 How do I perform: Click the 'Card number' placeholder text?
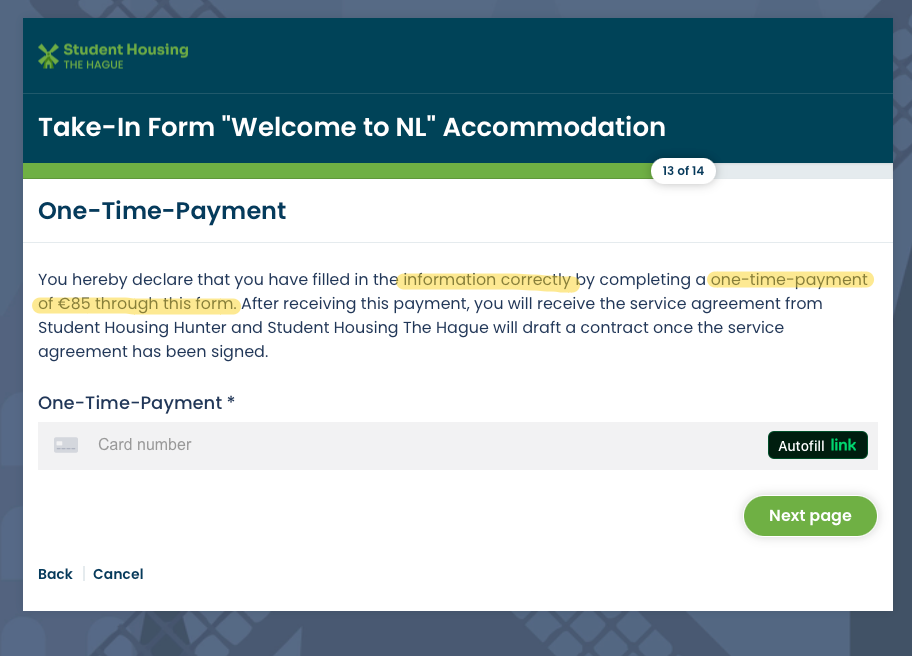[144, 444]
